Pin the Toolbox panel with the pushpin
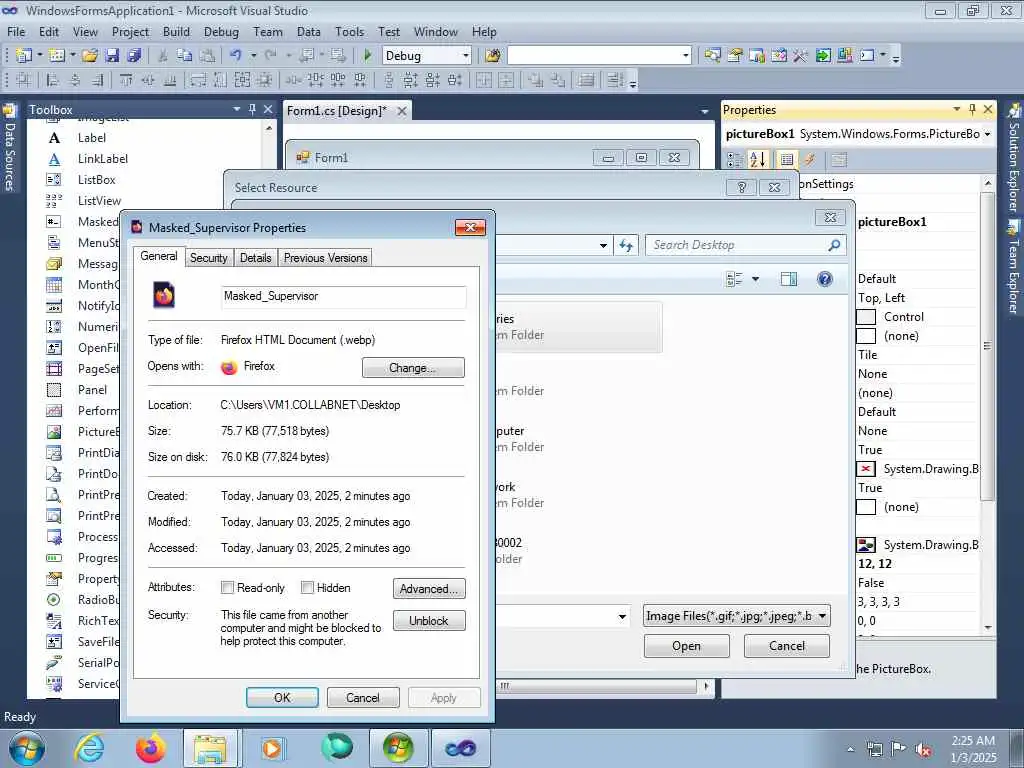 point(252,109)
